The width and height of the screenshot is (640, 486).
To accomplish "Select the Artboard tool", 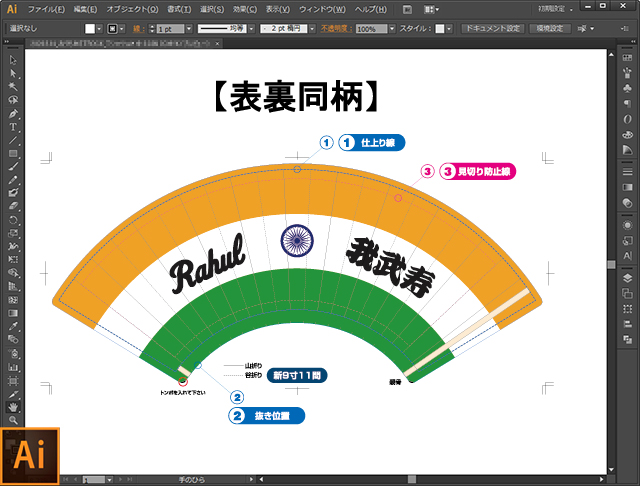I will [x=13, y=381].
